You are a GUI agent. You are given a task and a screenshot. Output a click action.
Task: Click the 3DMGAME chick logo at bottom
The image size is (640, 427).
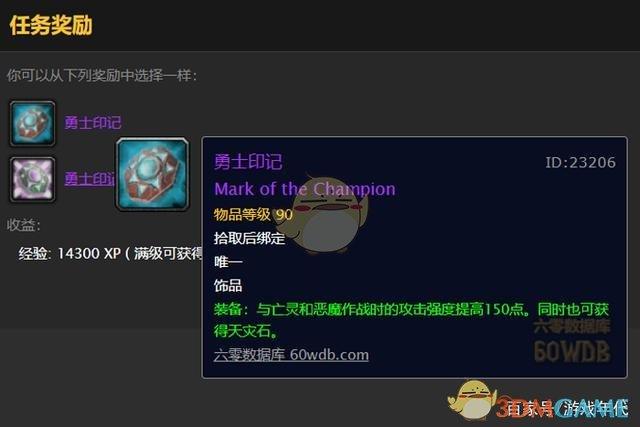(471, 400)
